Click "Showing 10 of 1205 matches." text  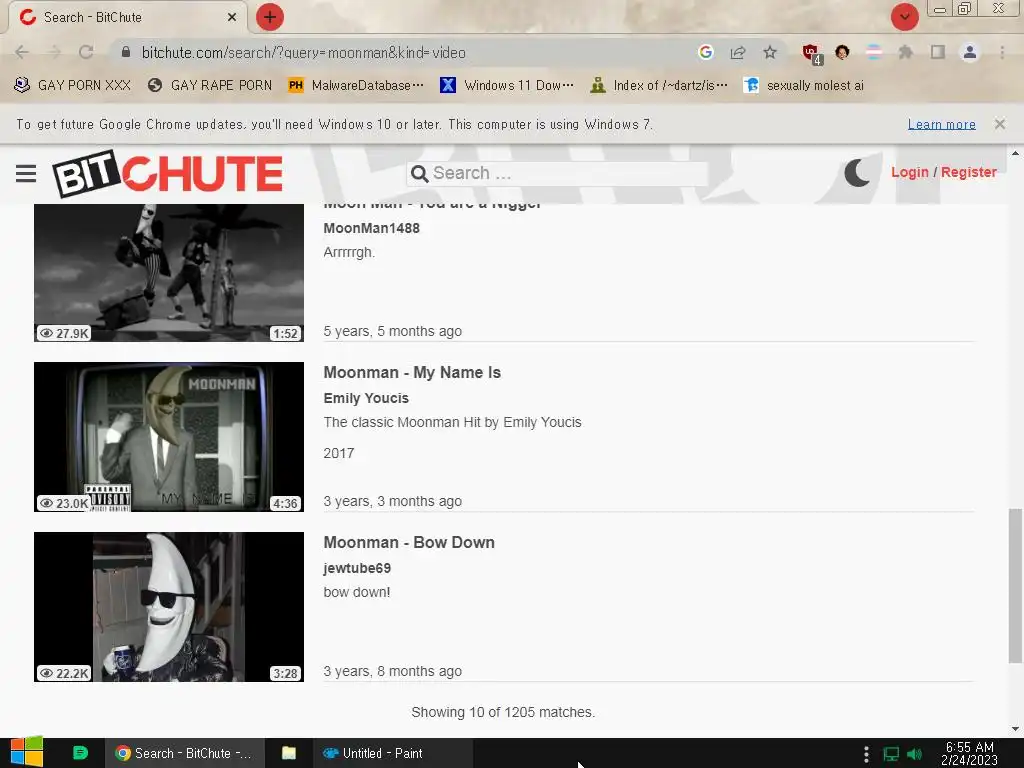(503, 712)
